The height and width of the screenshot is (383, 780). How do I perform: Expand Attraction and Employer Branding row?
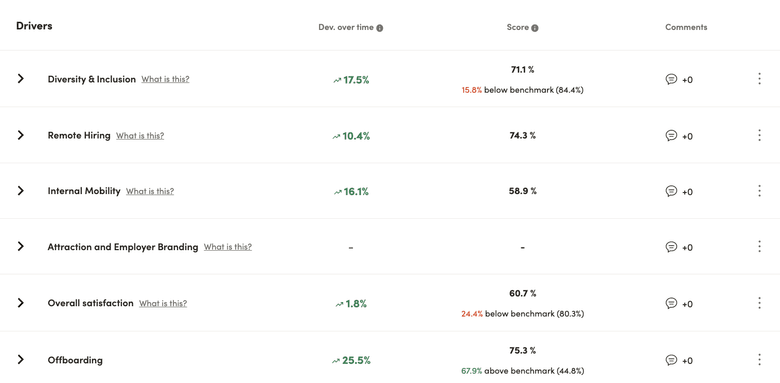[20, 246]
